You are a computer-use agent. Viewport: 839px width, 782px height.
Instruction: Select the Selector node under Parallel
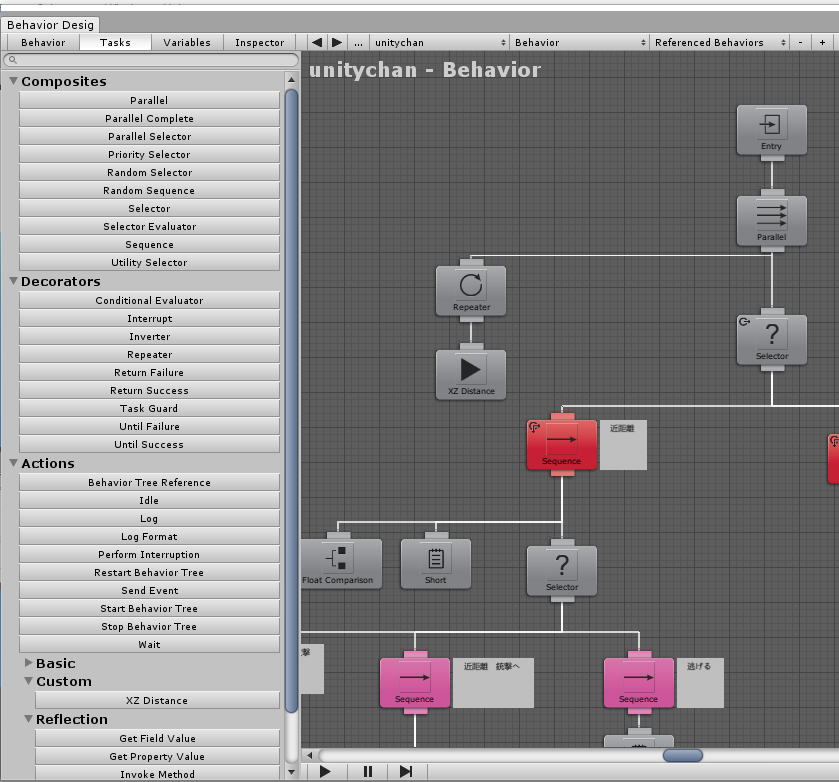tap(772, 340)
